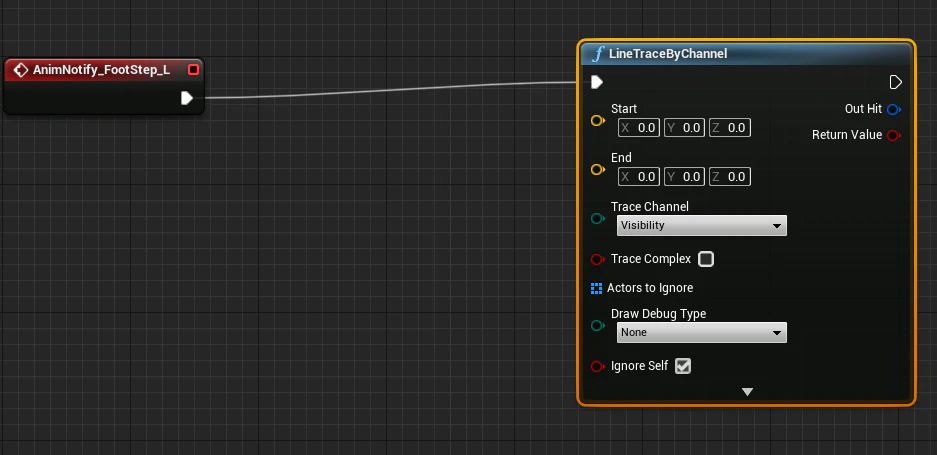Screen dimensions: 937x455
Task: Click the red delegate pin on AnimNotify_FootStep_L
Action: click(x=194, y=70)
